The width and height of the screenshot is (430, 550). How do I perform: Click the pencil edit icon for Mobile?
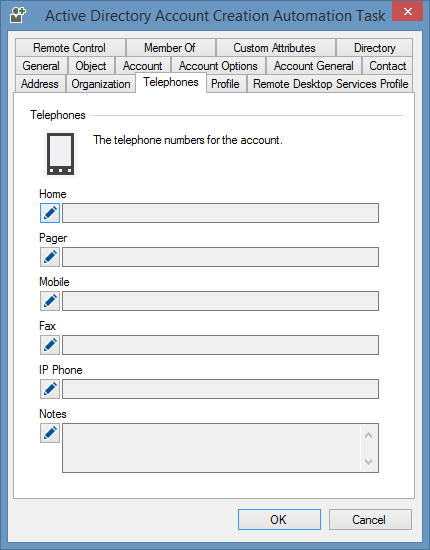[x=50, y=301]
